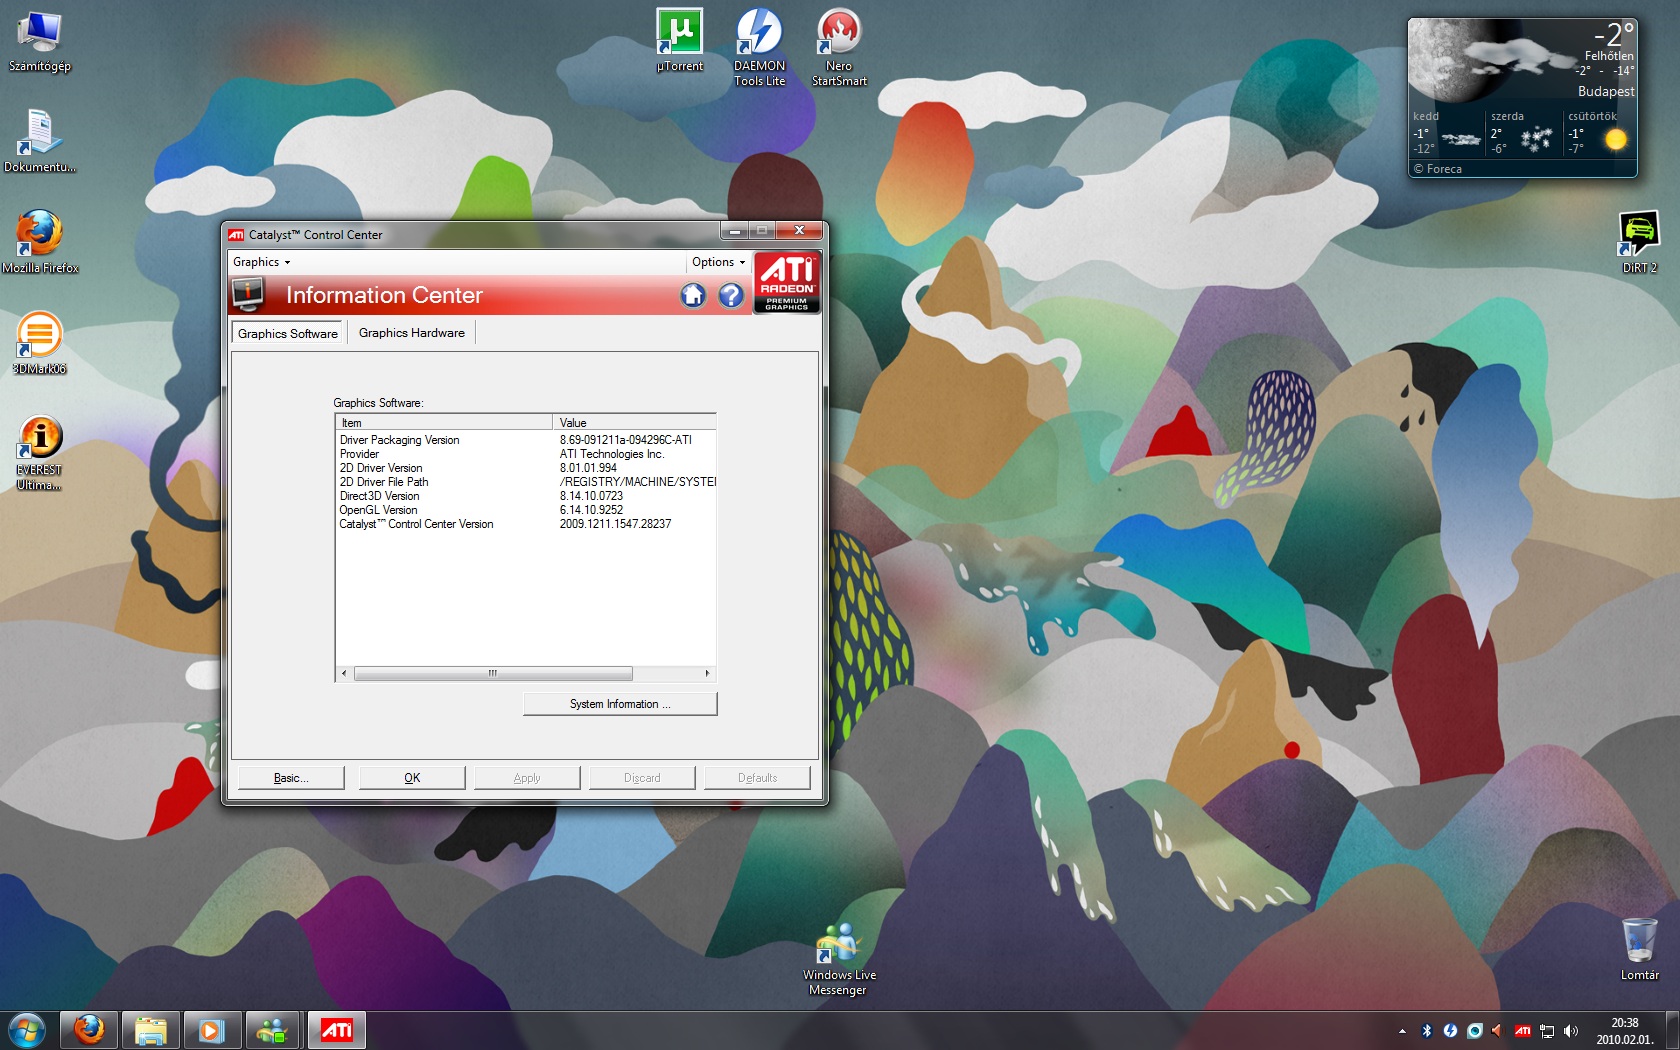Switch to the Graphics Software tab
Image resolution: width=1680 pixels, height=1050 pixels.
[288, 333]
